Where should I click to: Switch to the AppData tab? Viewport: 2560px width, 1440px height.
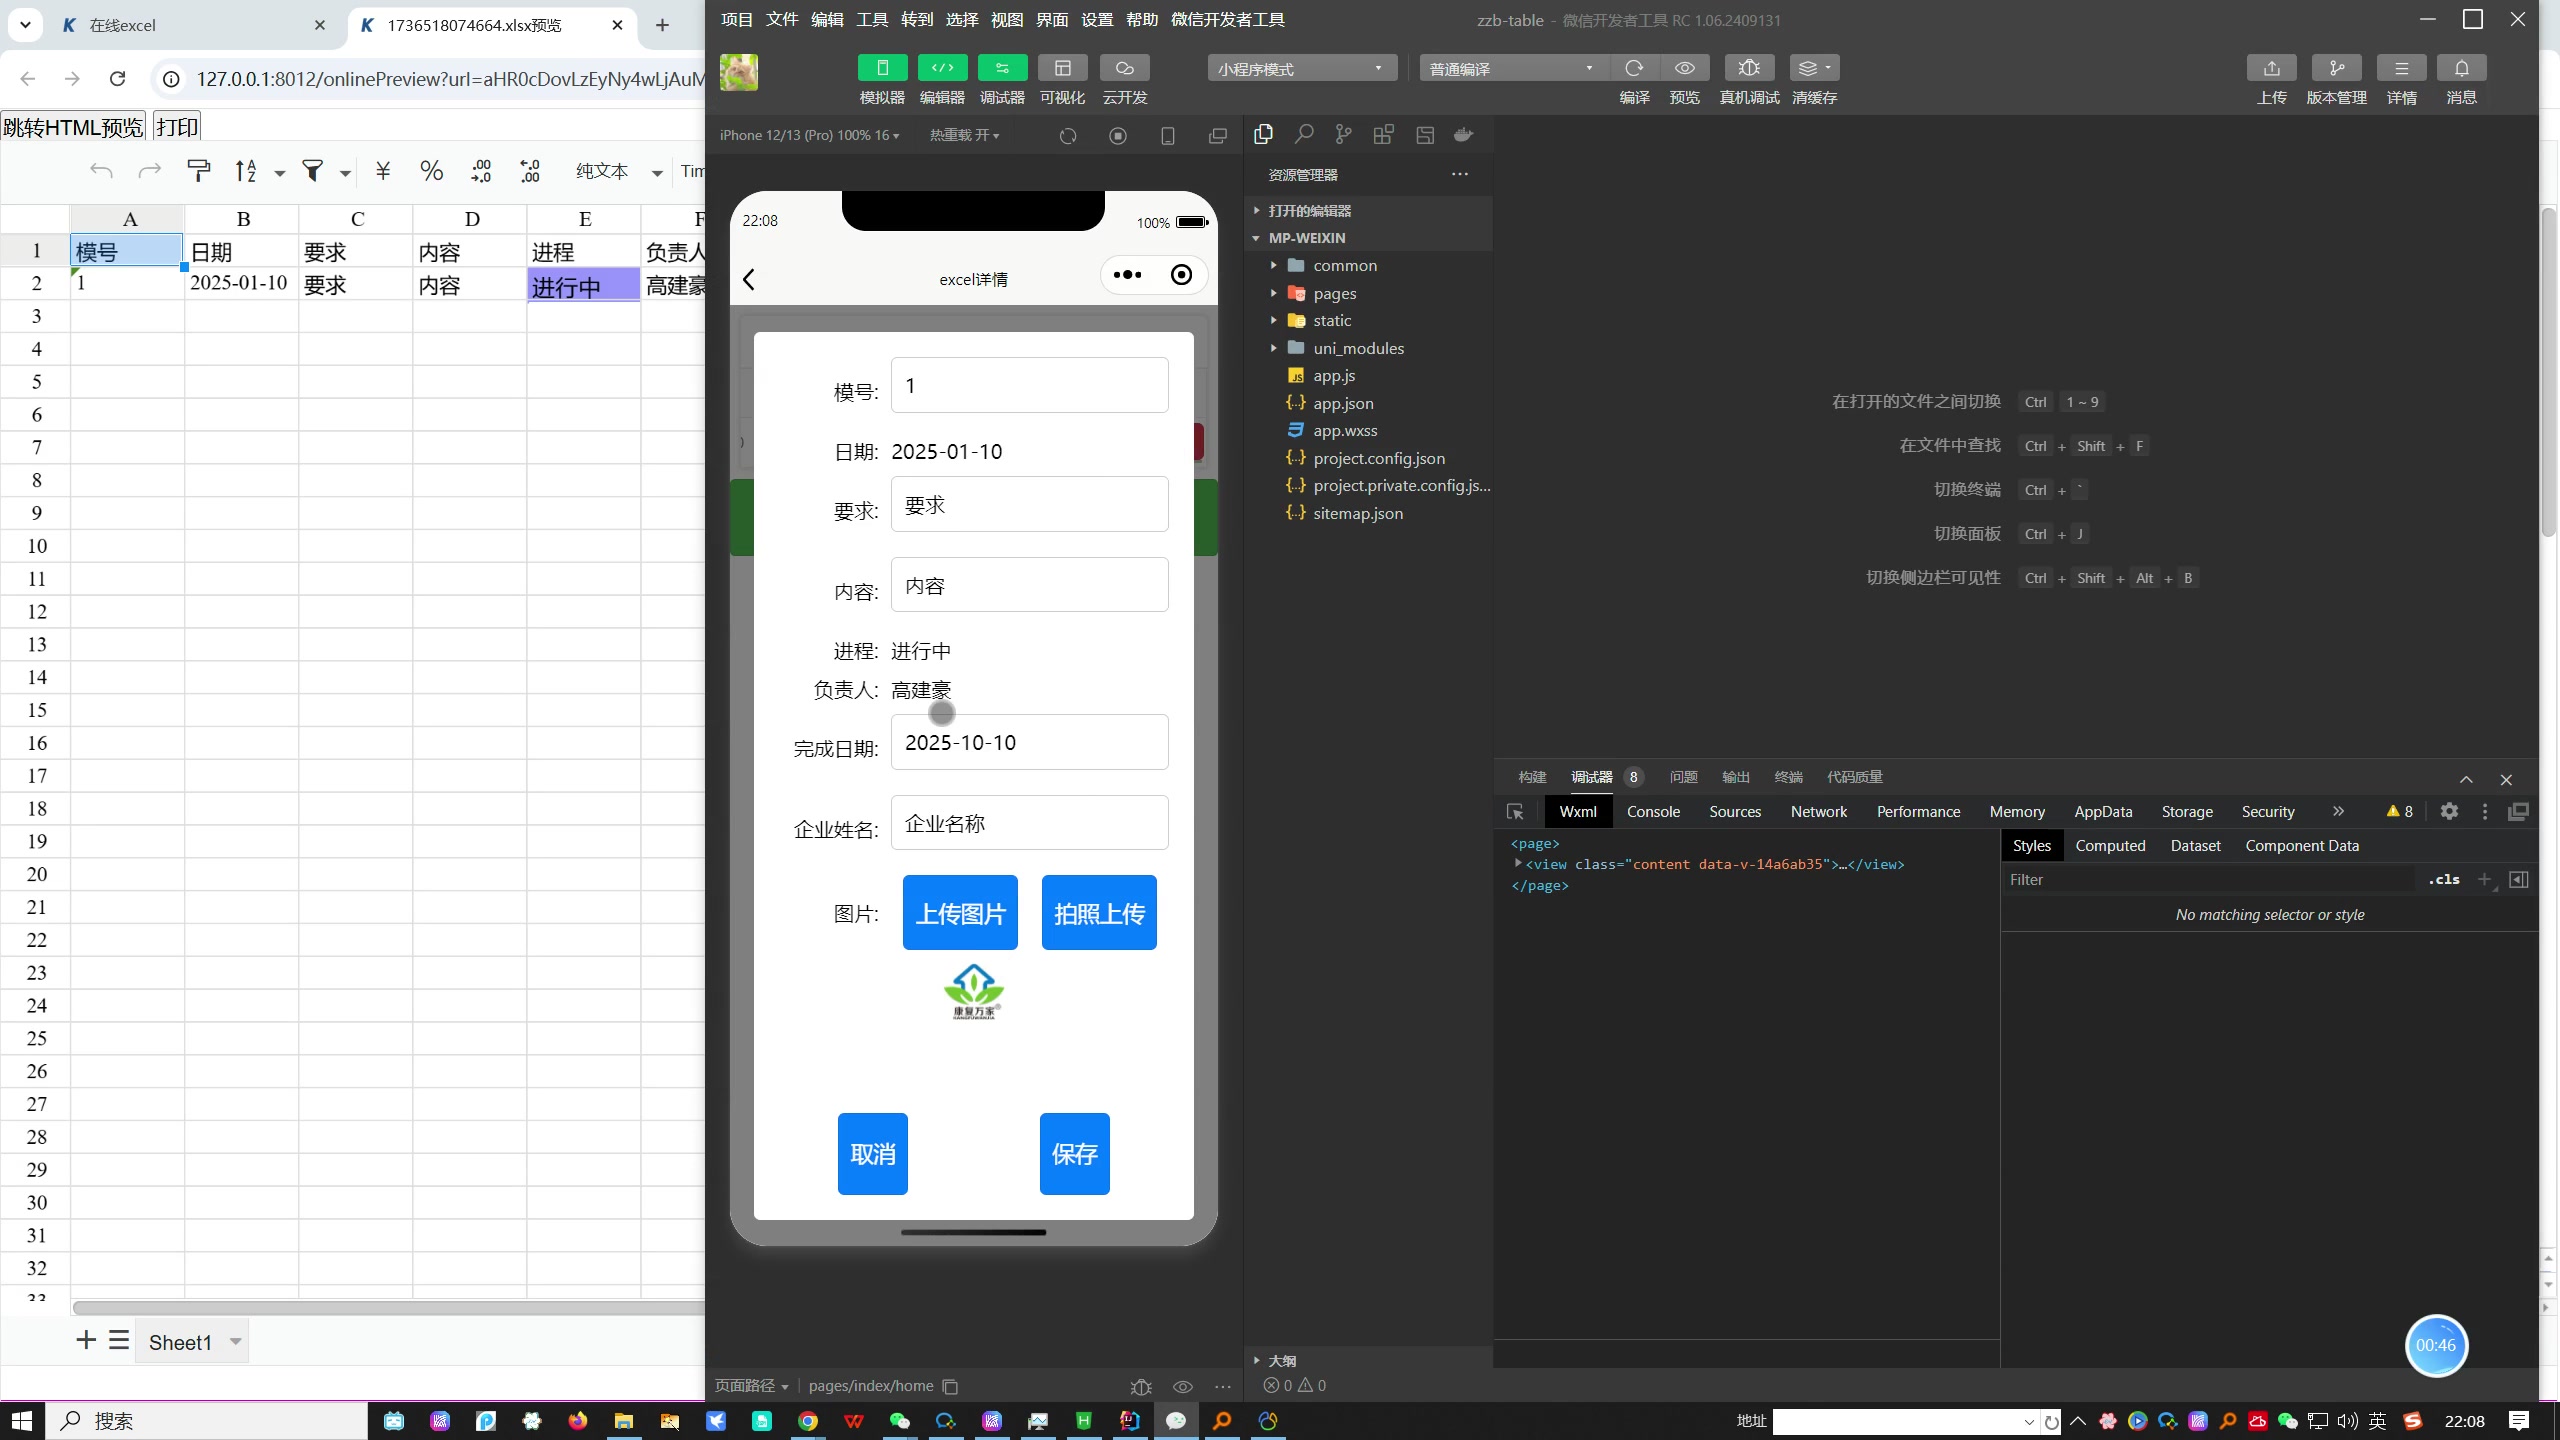tap(2103, 811)
